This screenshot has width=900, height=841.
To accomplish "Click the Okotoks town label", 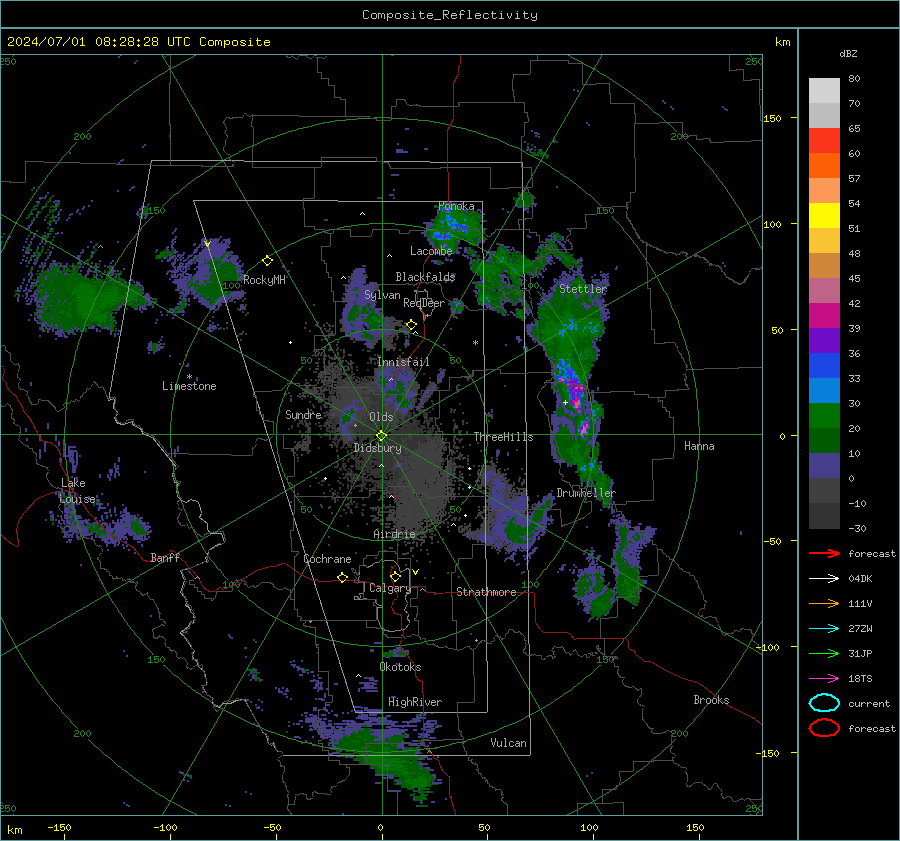I will [400, 667].
